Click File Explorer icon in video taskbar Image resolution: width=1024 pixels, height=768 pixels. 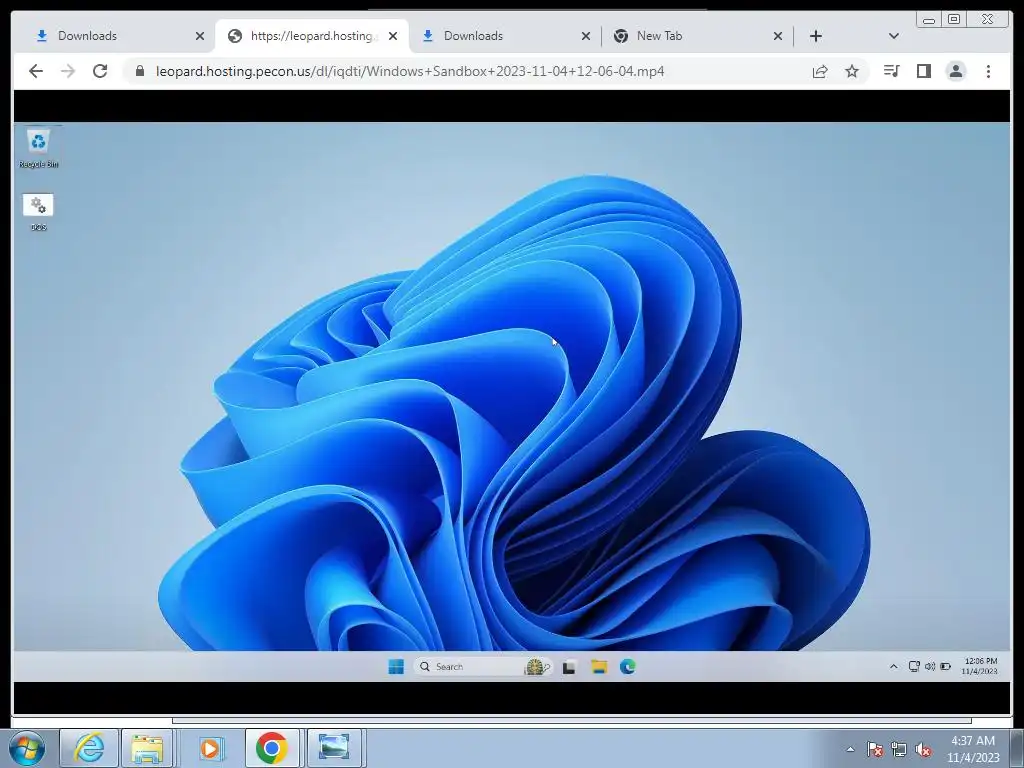tap(599, 667)
